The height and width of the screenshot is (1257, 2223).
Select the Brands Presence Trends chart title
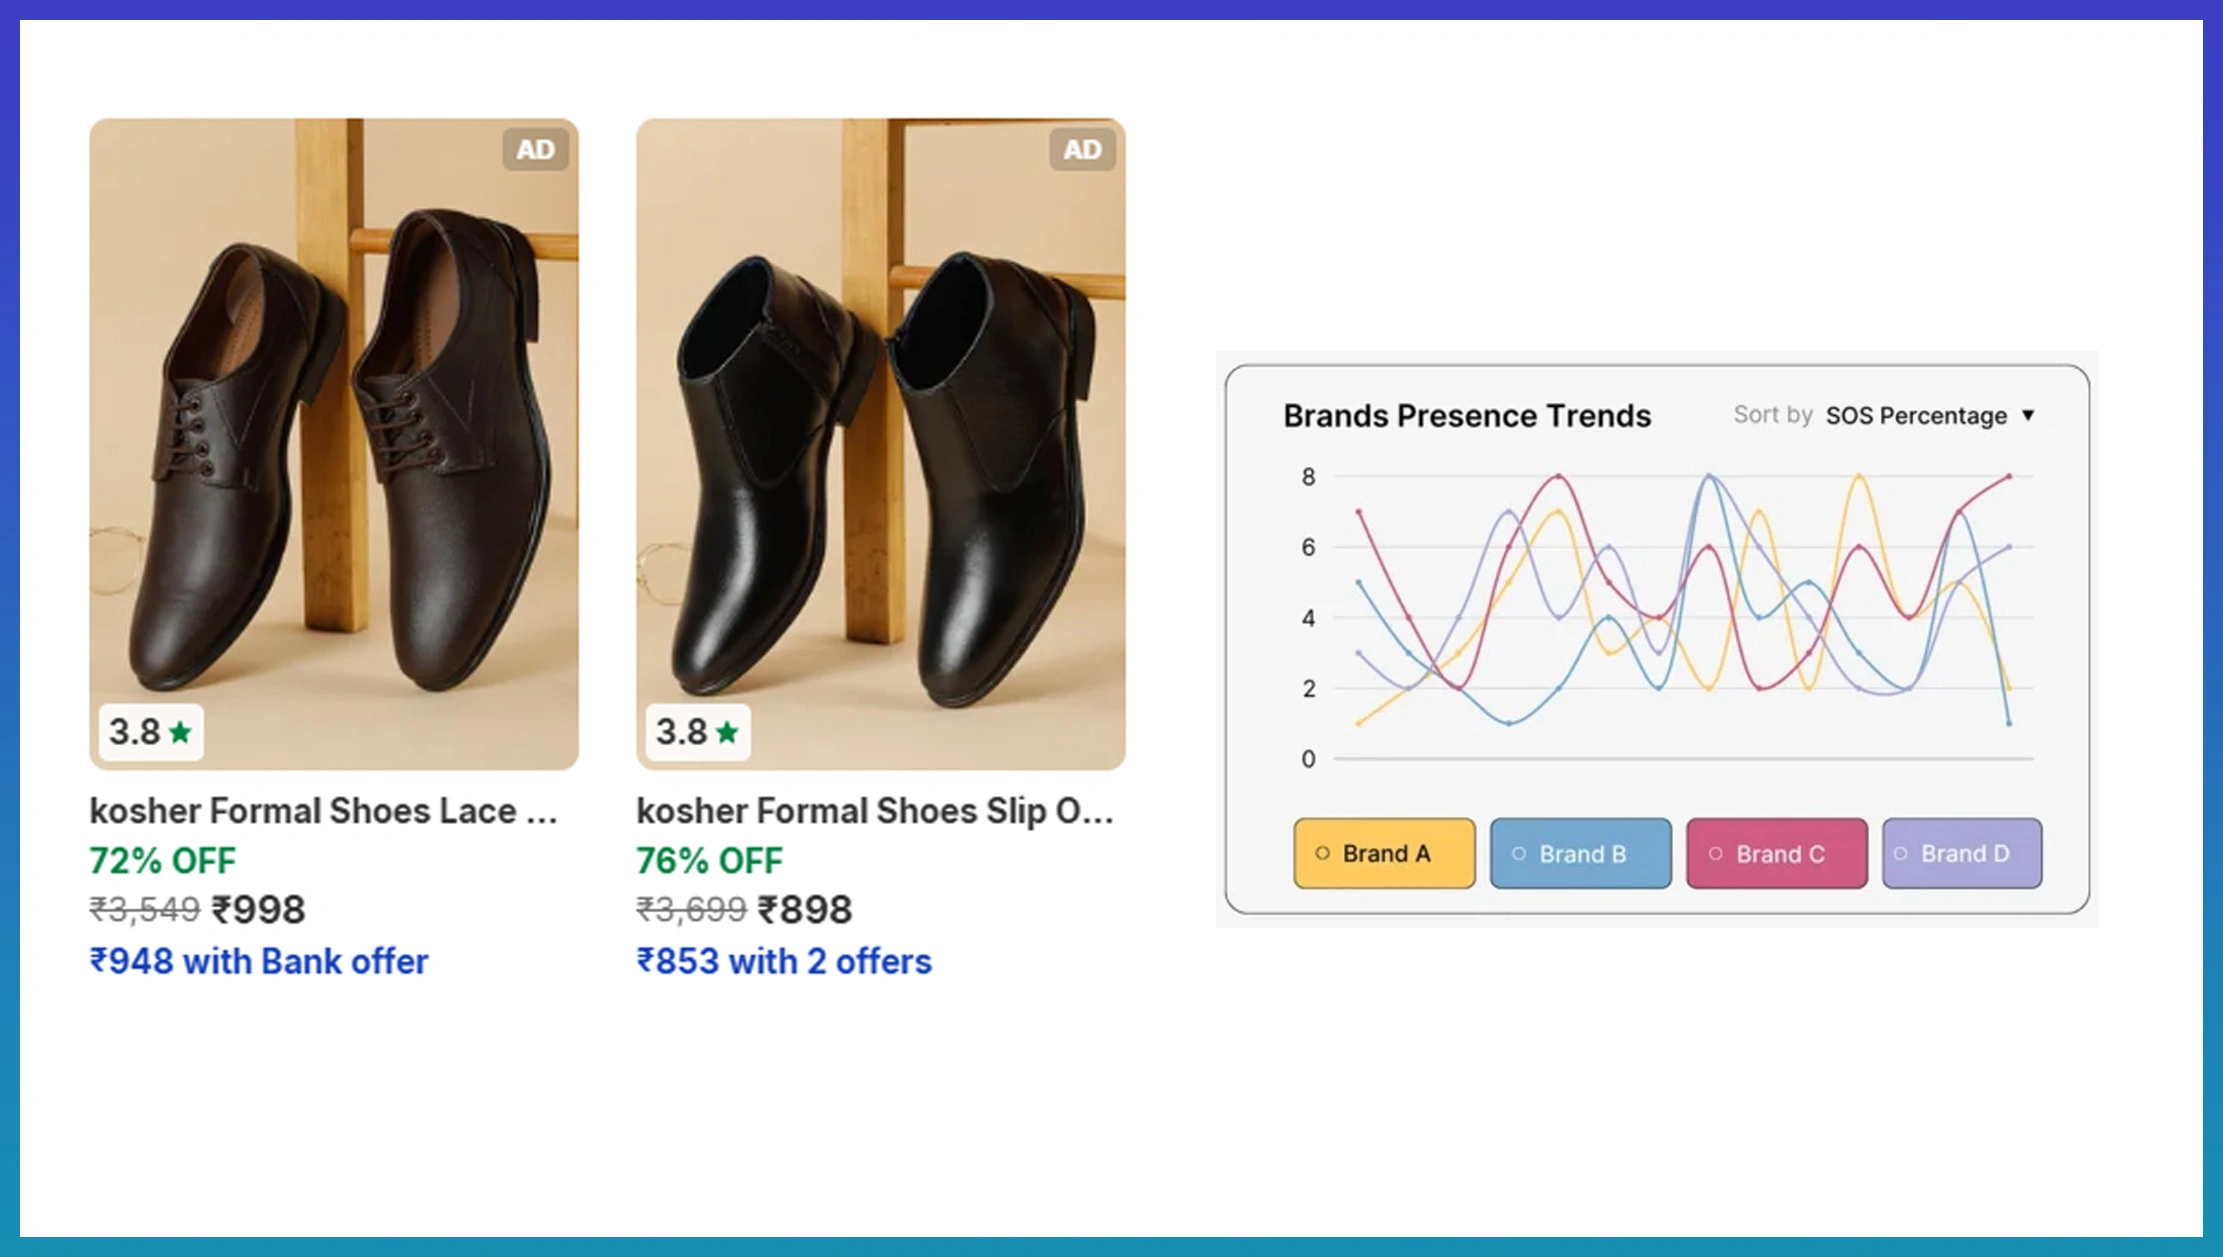[x=1467, y=415]
